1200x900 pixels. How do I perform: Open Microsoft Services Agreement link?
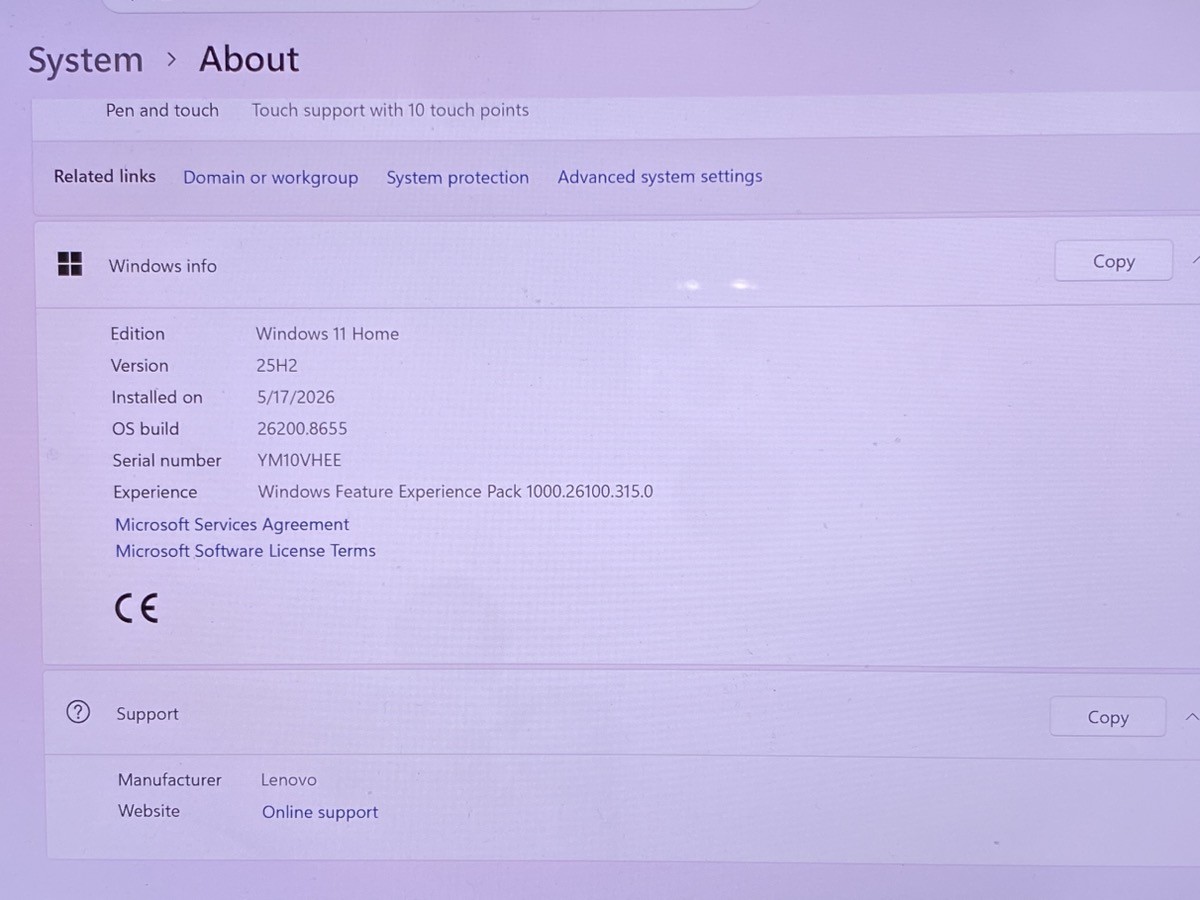(232, 524)
